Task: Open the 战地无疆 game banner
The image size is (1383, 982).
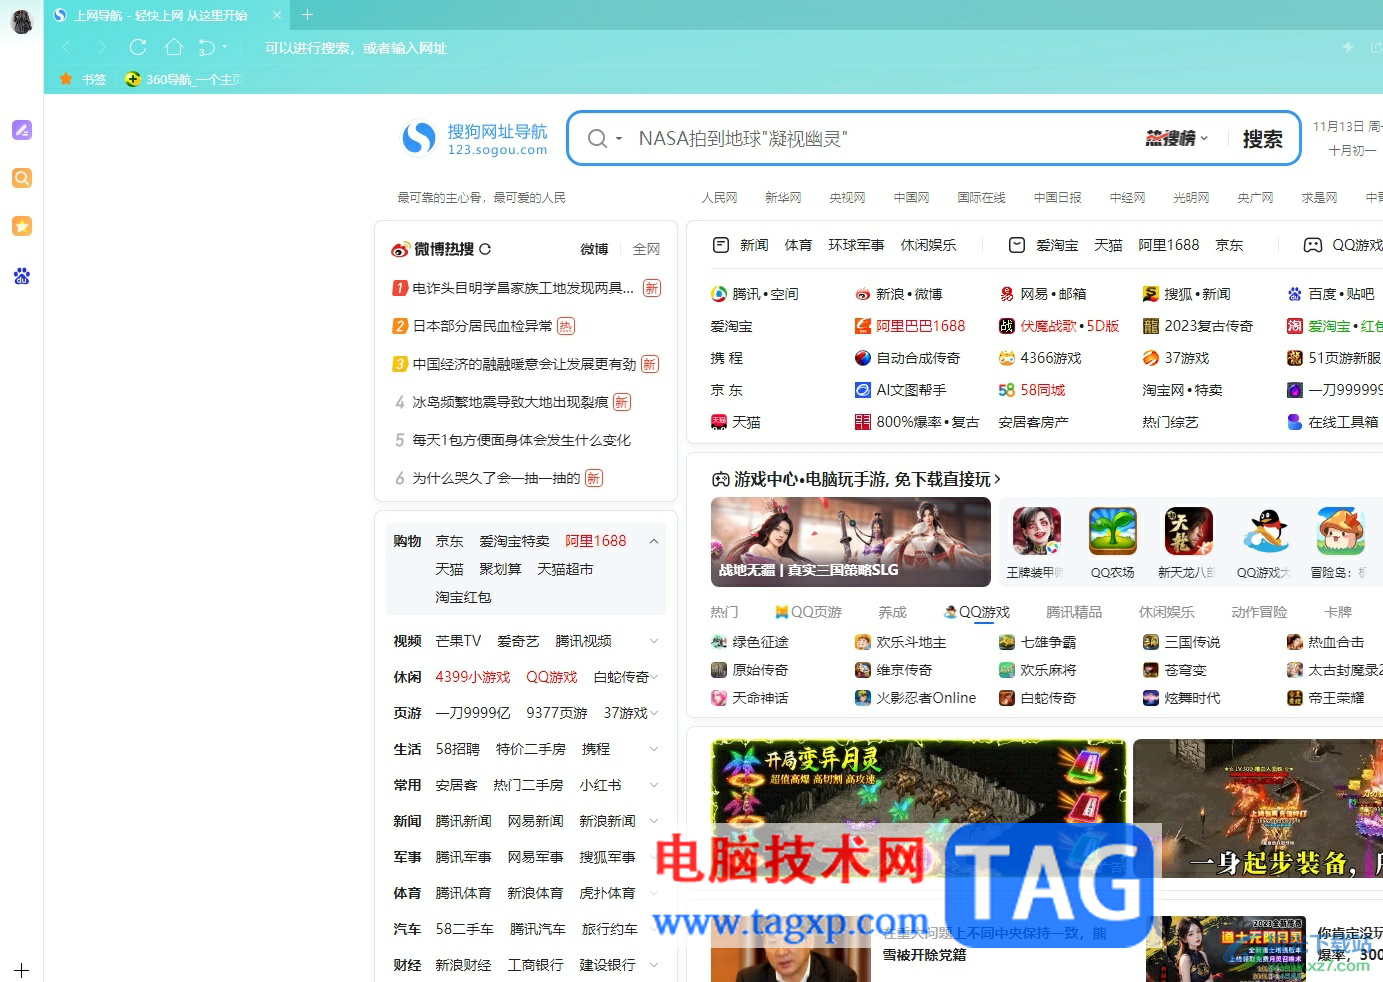Action: click(x=851, y=542)
